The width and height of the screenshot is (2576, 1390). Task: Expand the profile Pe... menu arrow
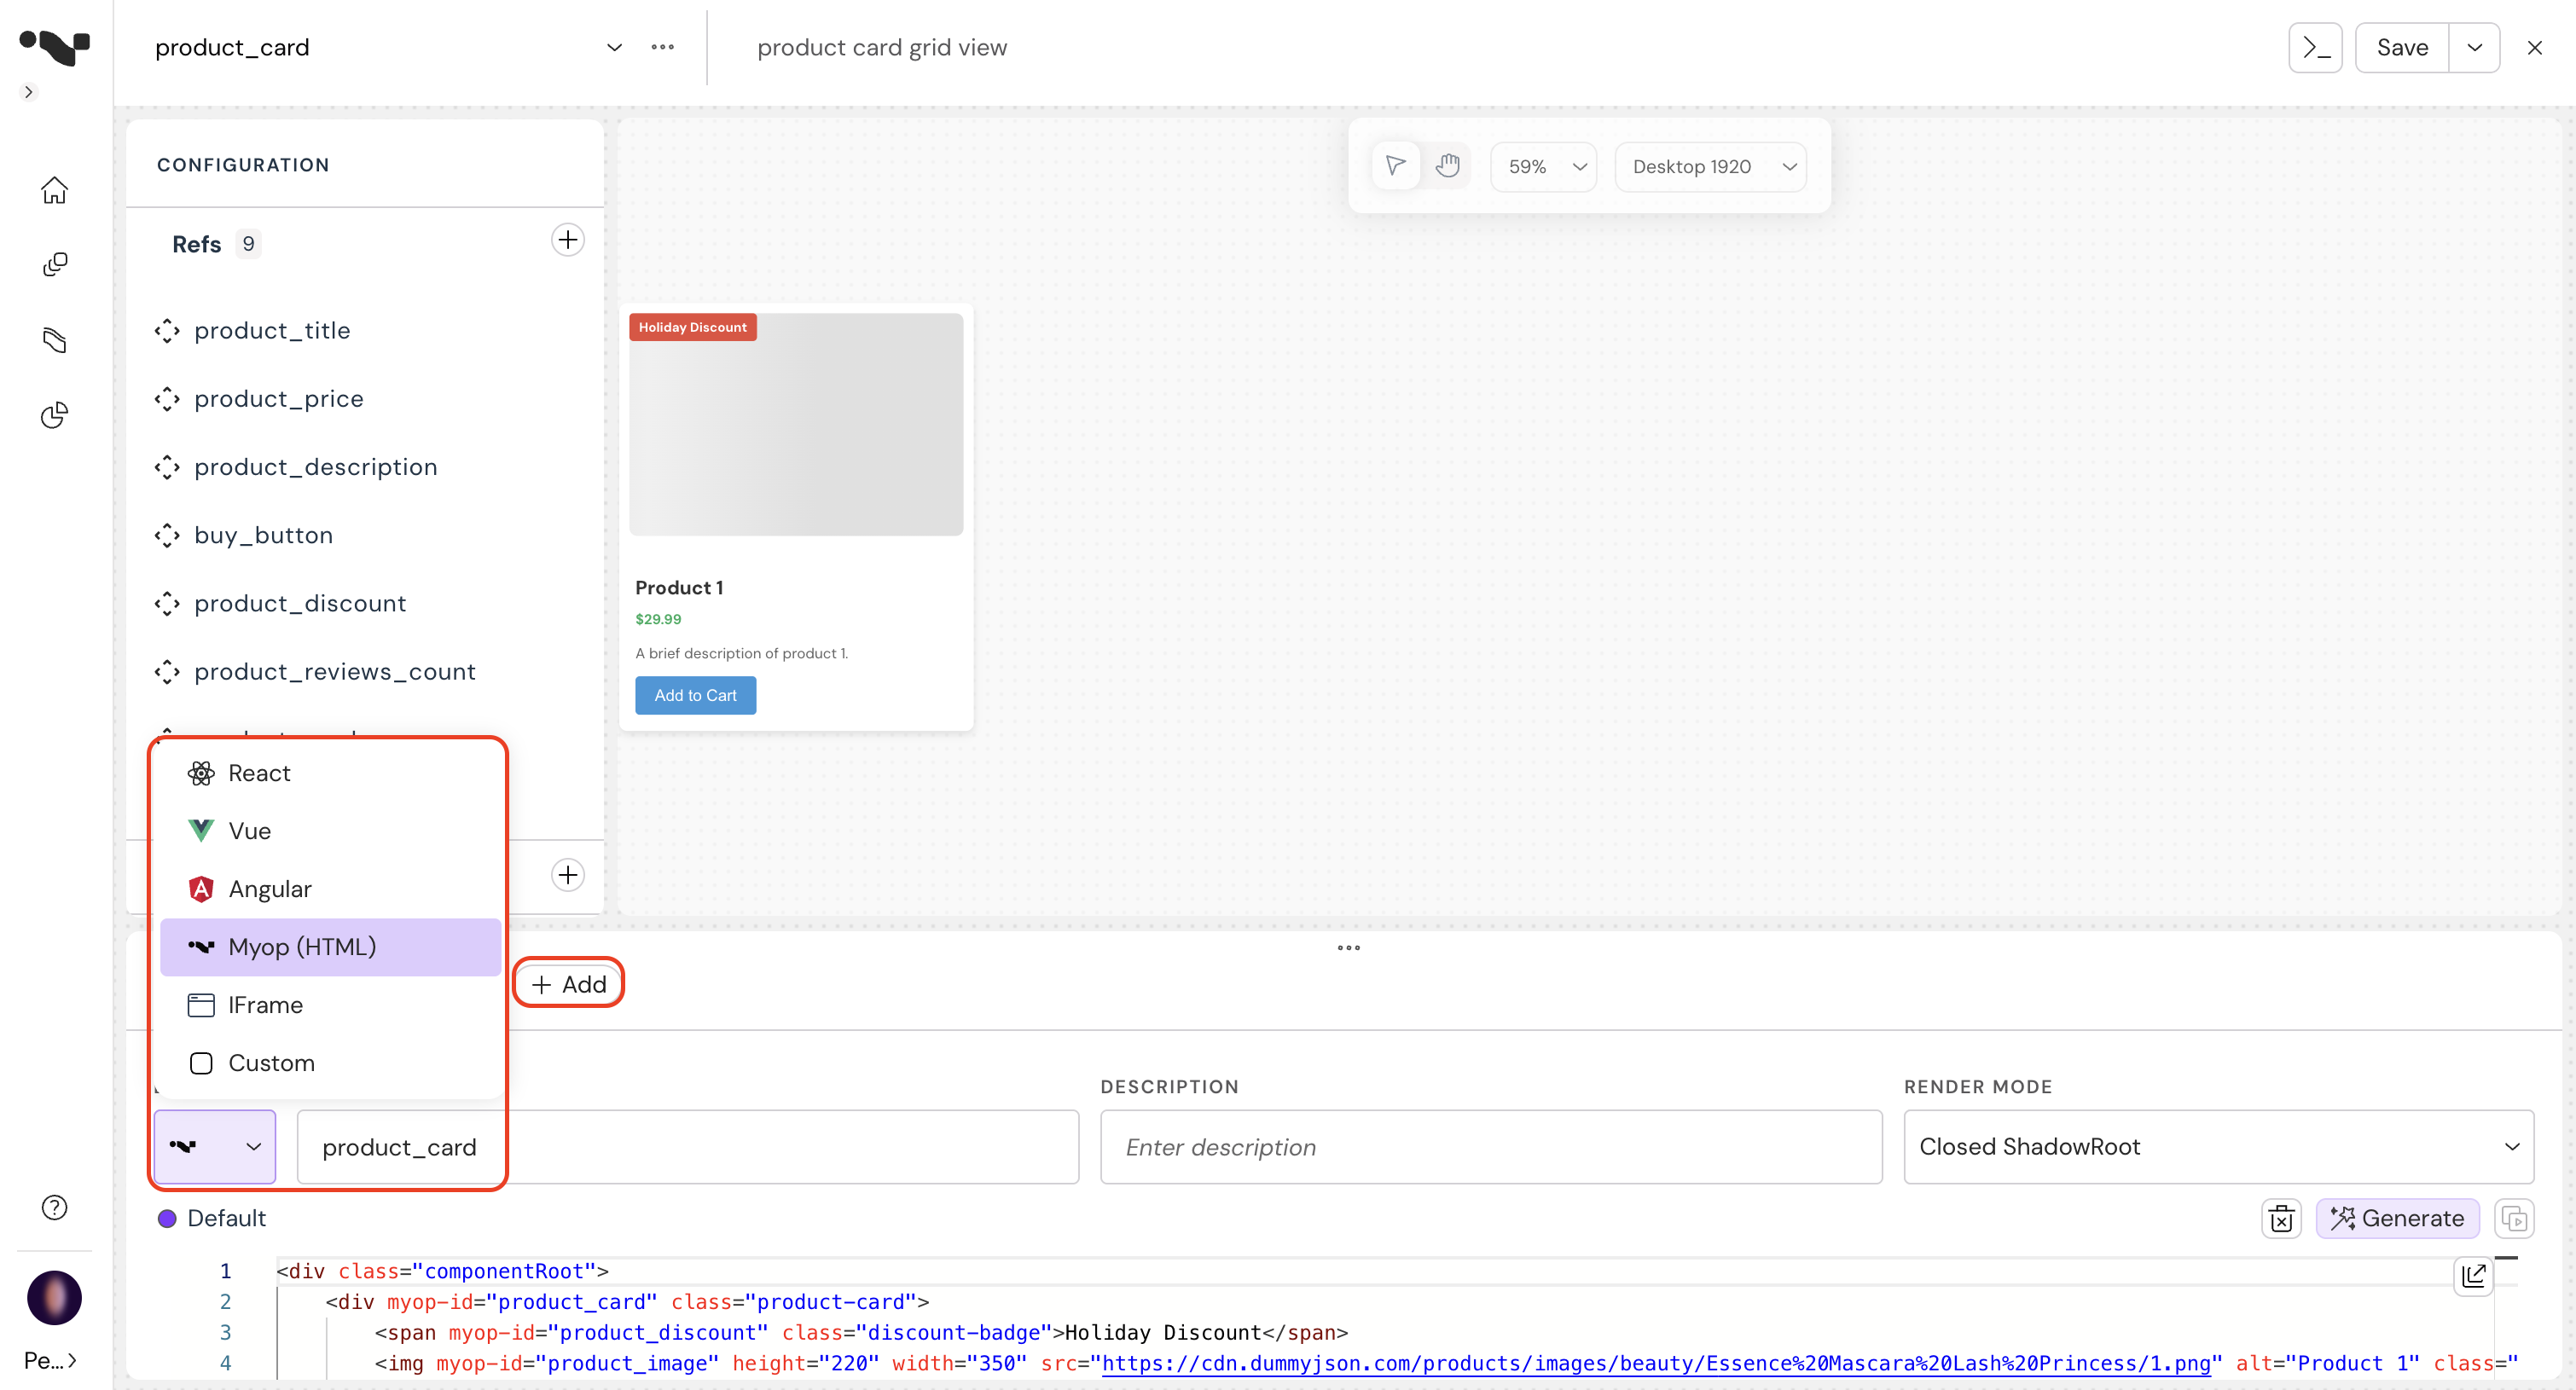[x=72, y=1361]
